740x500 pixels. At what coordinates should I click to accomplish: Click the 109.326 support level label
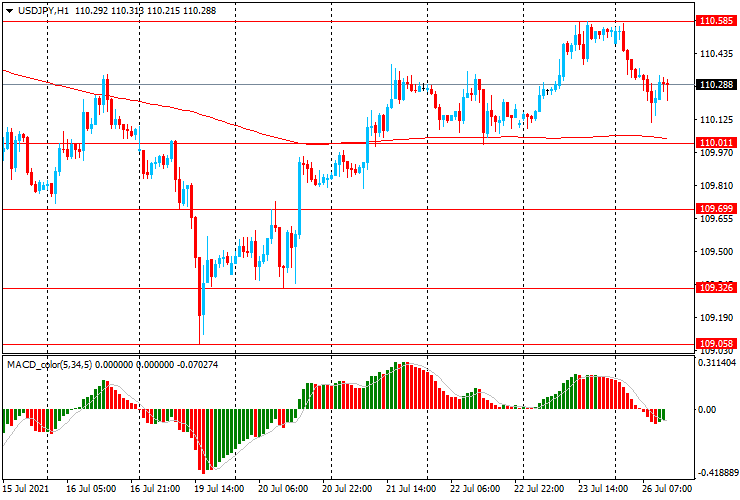coord(716,288)
